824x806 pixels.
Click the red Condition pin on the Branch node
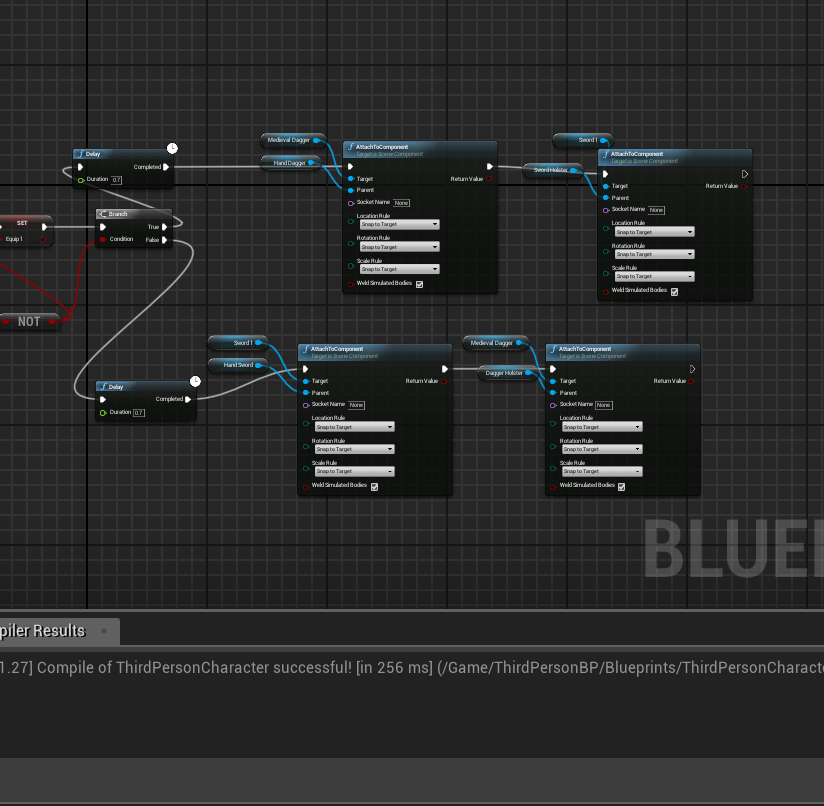103,240
